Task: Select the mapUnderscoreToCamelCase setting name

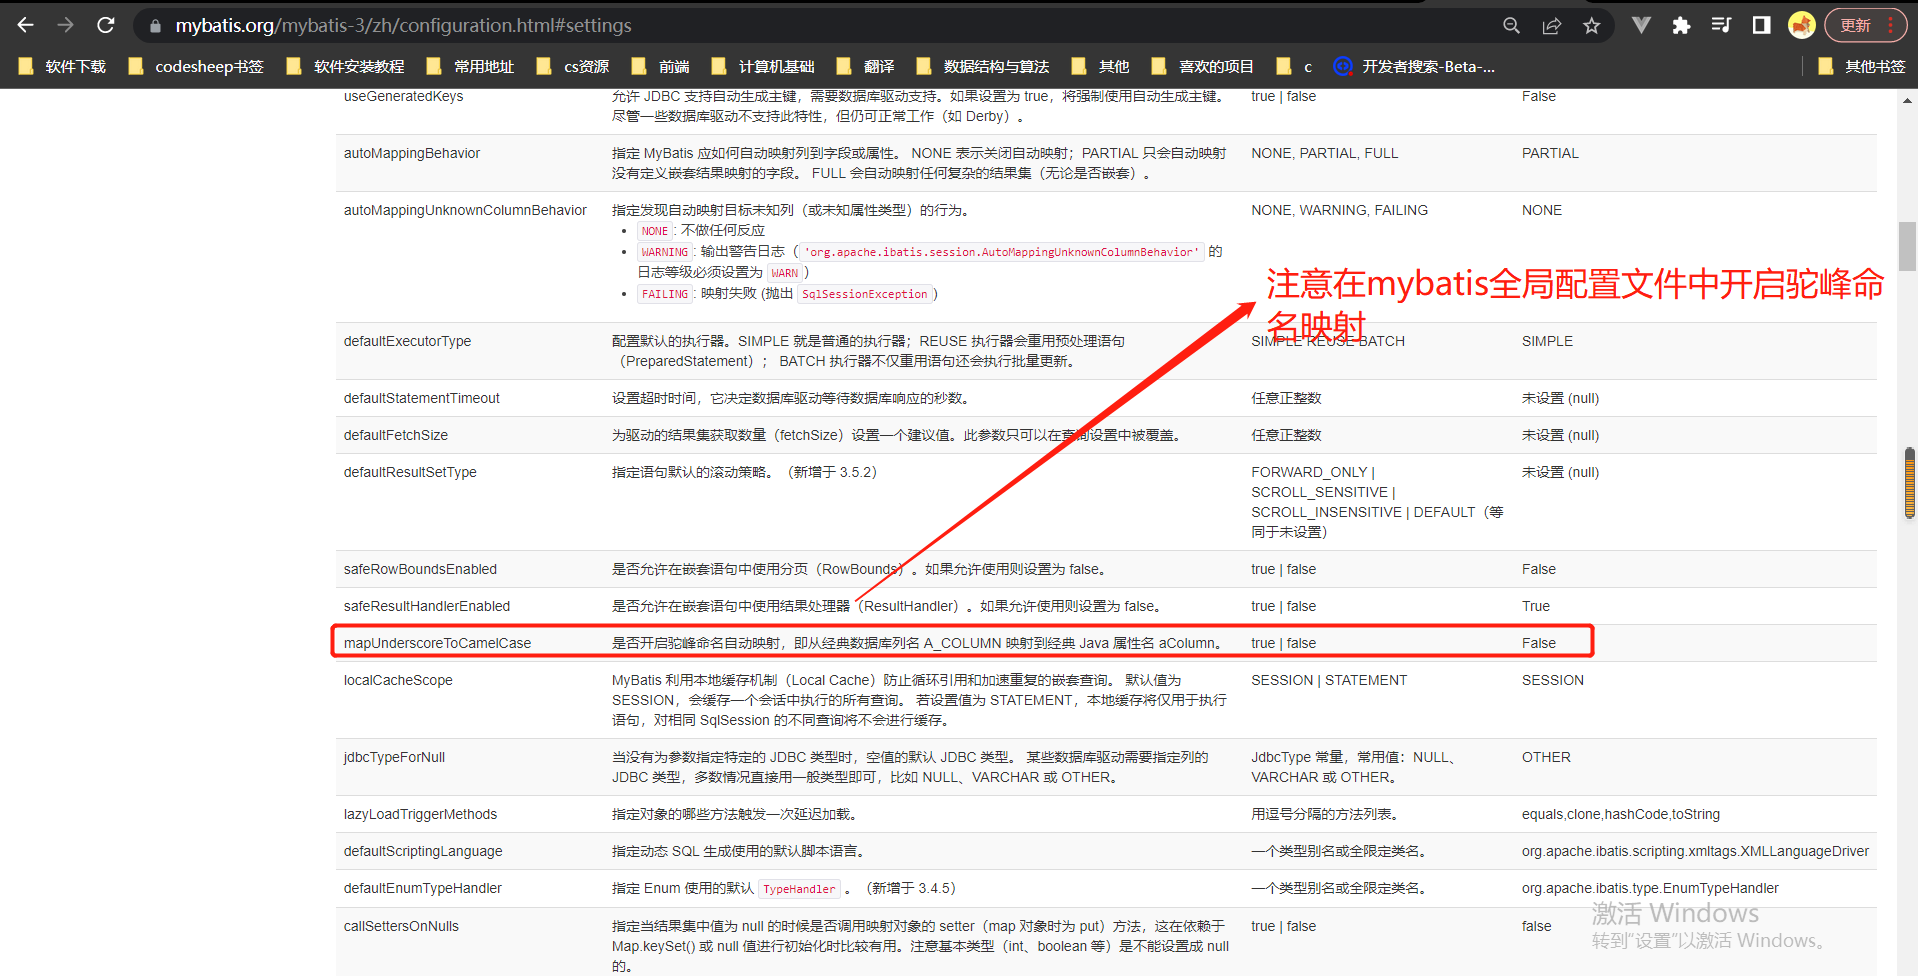Action: click(x=437, y=643)
